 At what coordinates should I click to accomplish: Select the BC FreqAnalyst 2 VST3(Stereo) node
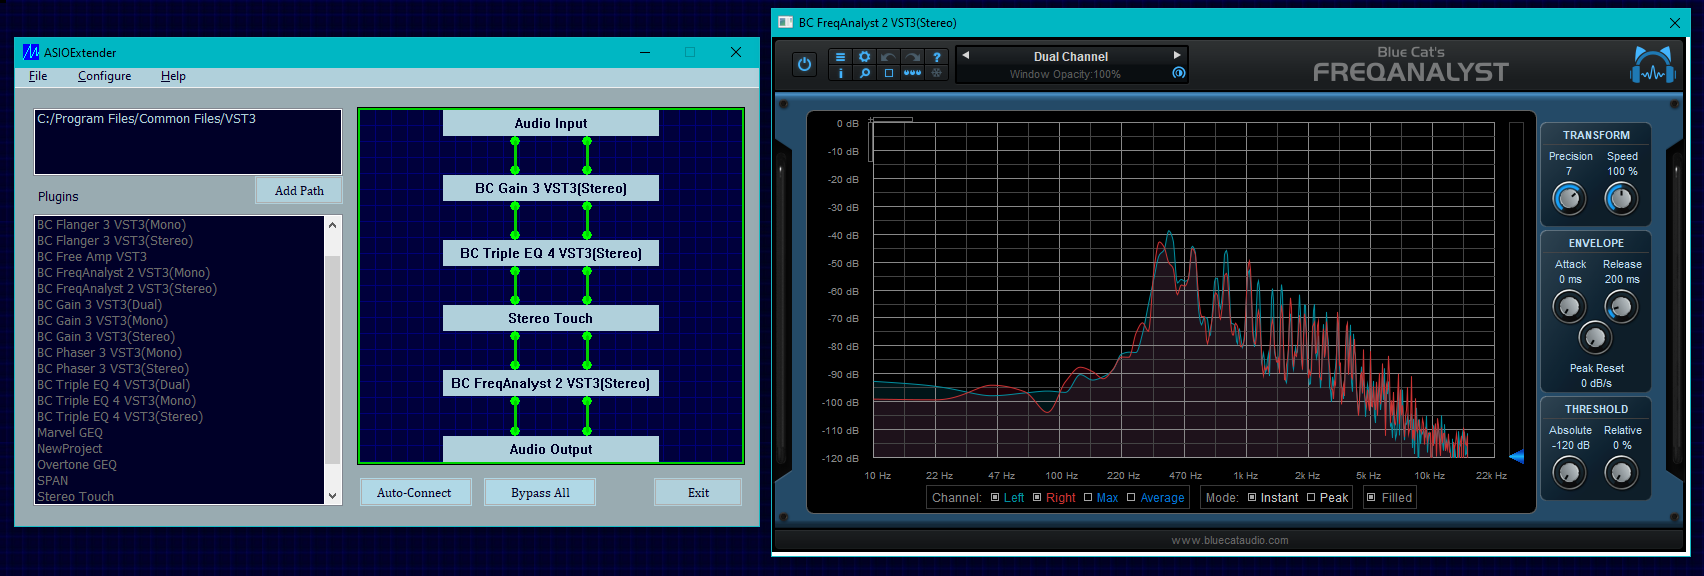(551, 383)
